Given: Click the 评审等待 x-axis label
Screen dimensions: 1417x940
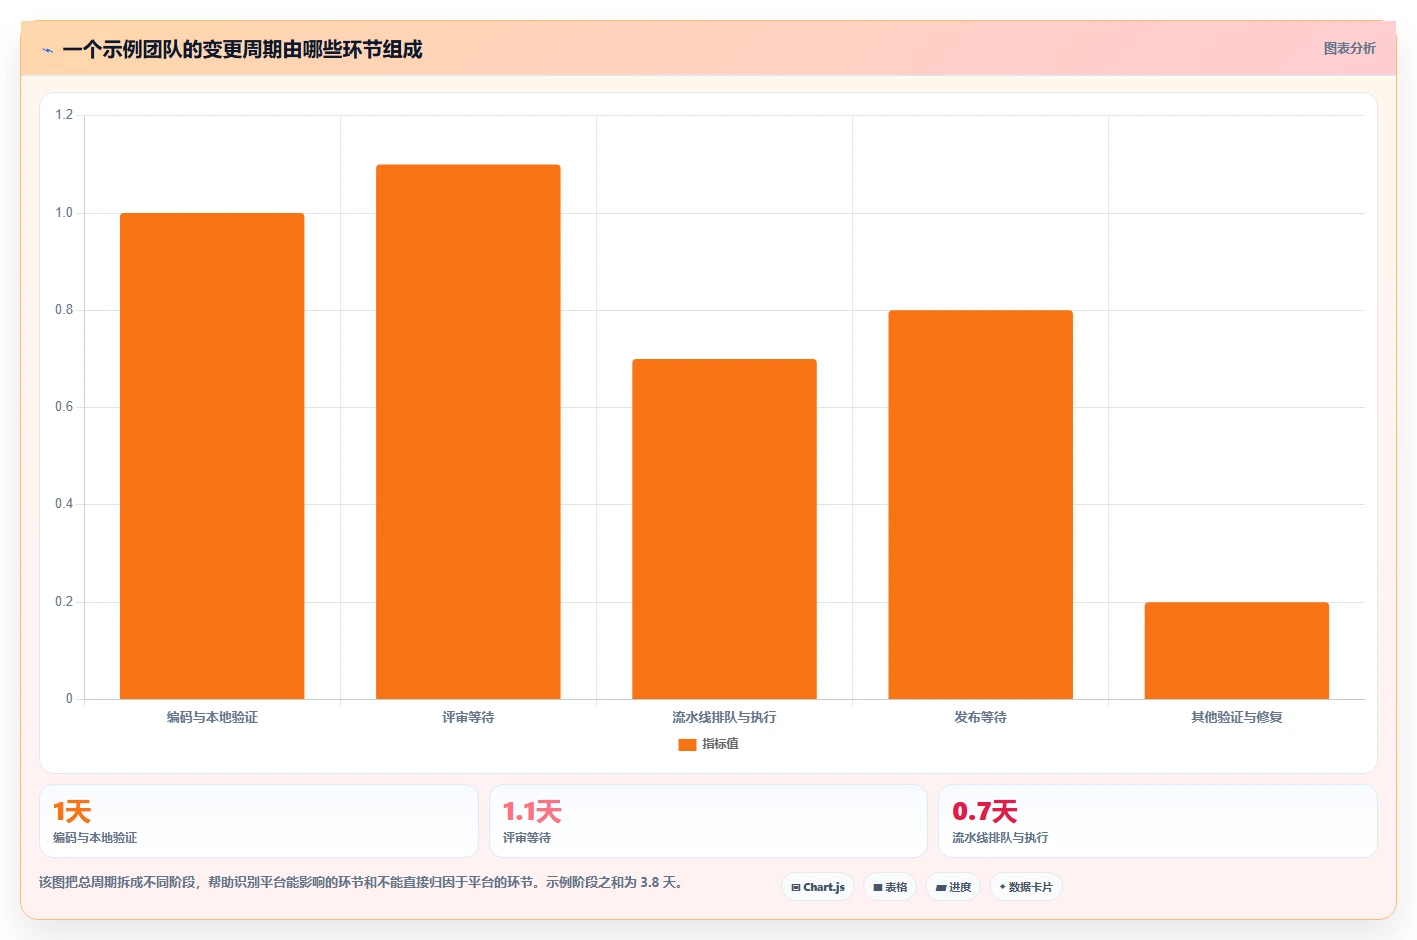Looking at the screenshot, I should [x=468, y=717].
